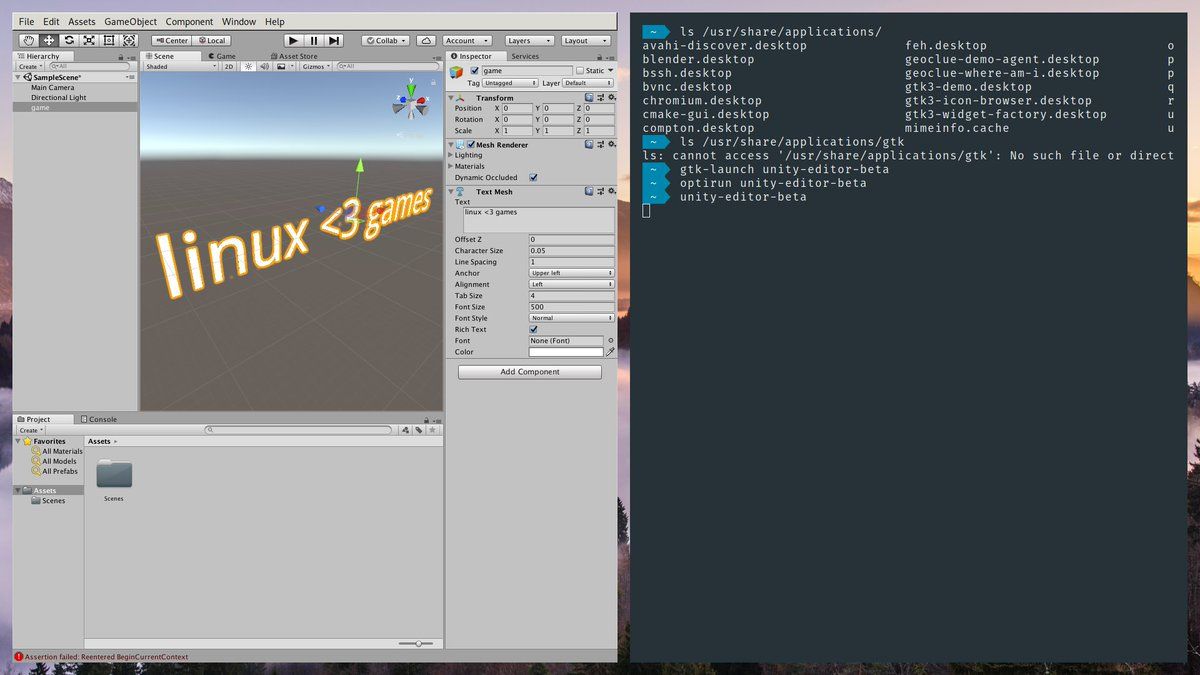Viewport: 1200px width, 675px height.
Task: Click search by label icon in Project
Action: [418, 430]
